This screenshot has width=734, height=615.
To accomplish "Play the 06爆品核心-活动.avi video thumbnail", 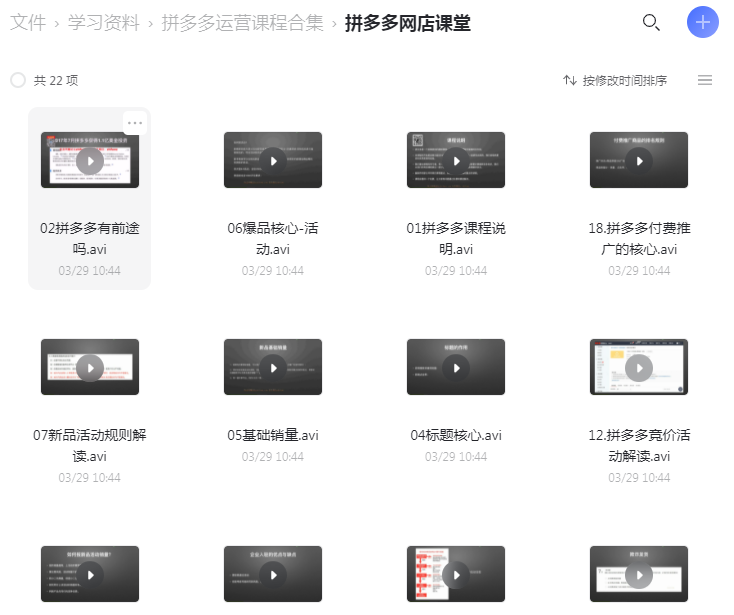I will click(x=273, y=160).
